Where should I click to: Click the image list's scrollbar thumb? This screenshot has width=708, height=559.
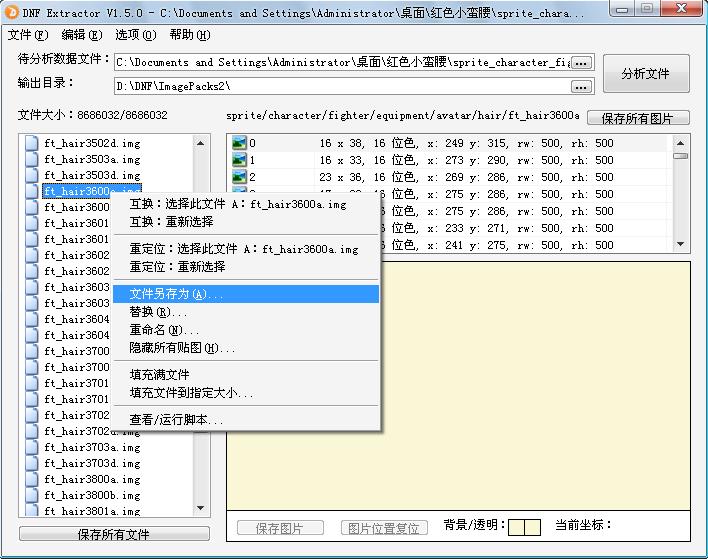click(680, 156)
